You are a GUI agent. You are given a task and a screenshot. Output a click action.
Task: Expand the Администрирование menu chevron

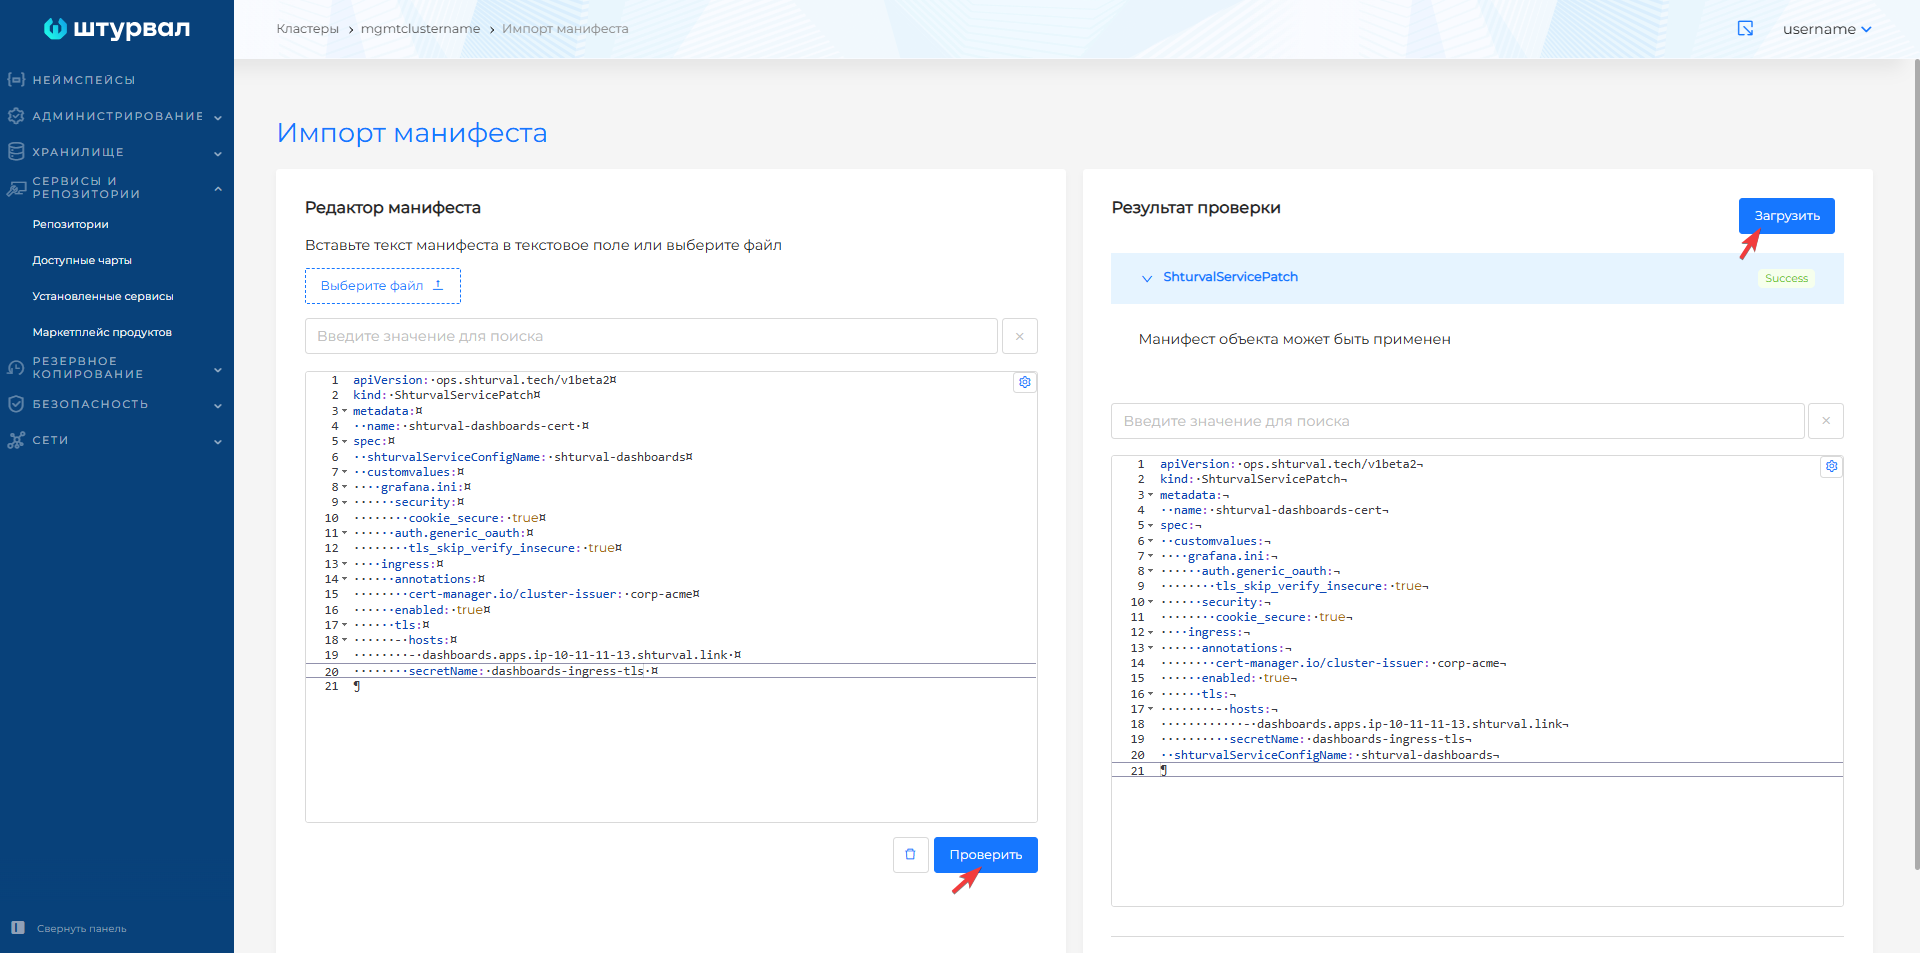(x=218, y=117)
